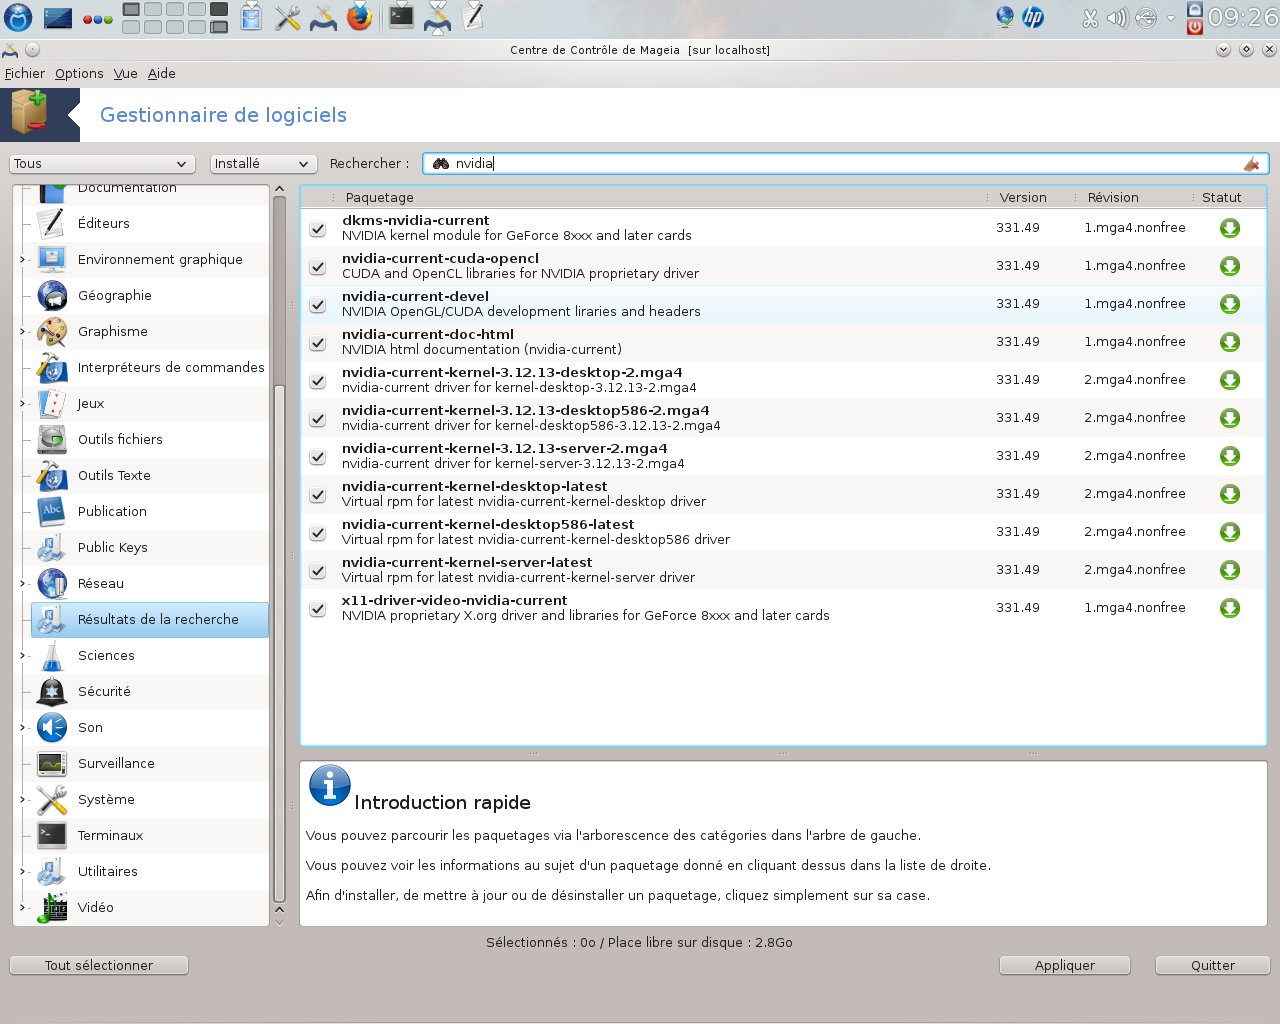Uncheck the nvidia-current-doc-html package
Viewport: 1280px width, 1024px height.
pyautogui.click(x=318, y=343)
